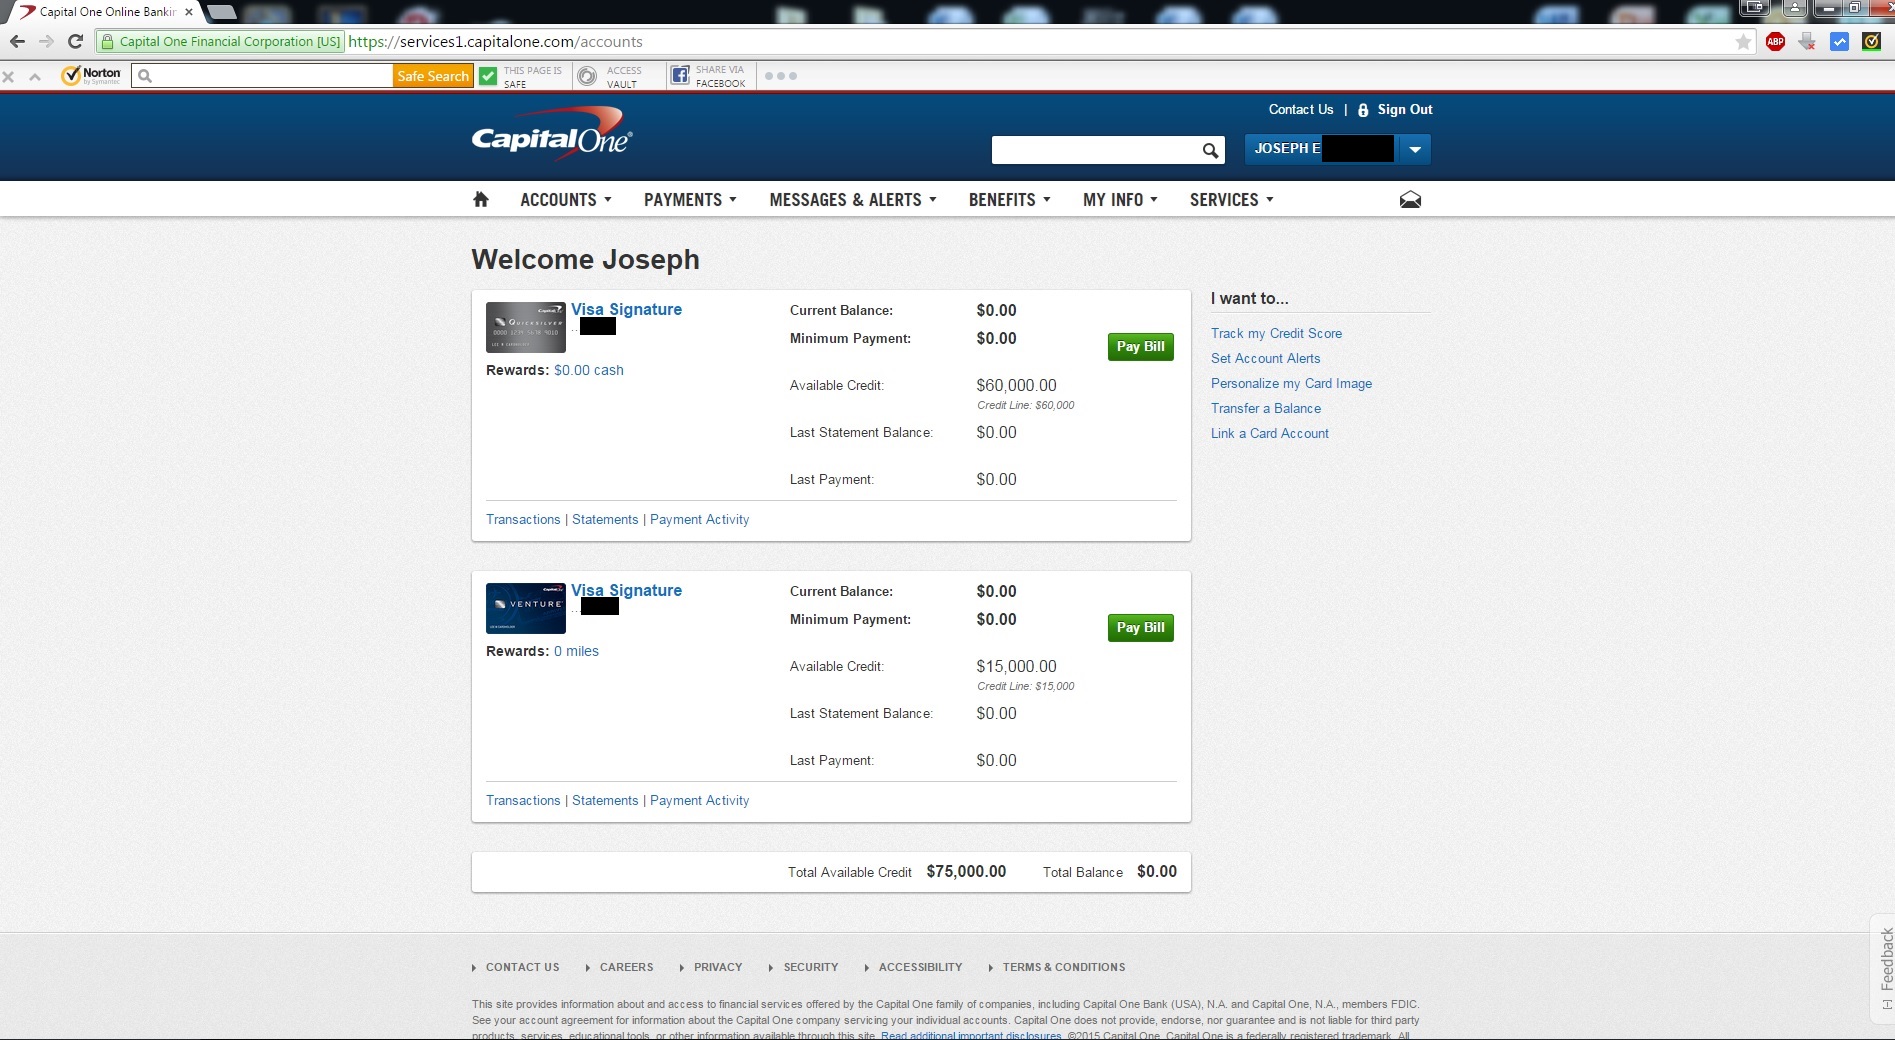
Task: Open the MESSAGES & ALERTS menu
Action: click(853, 200)
